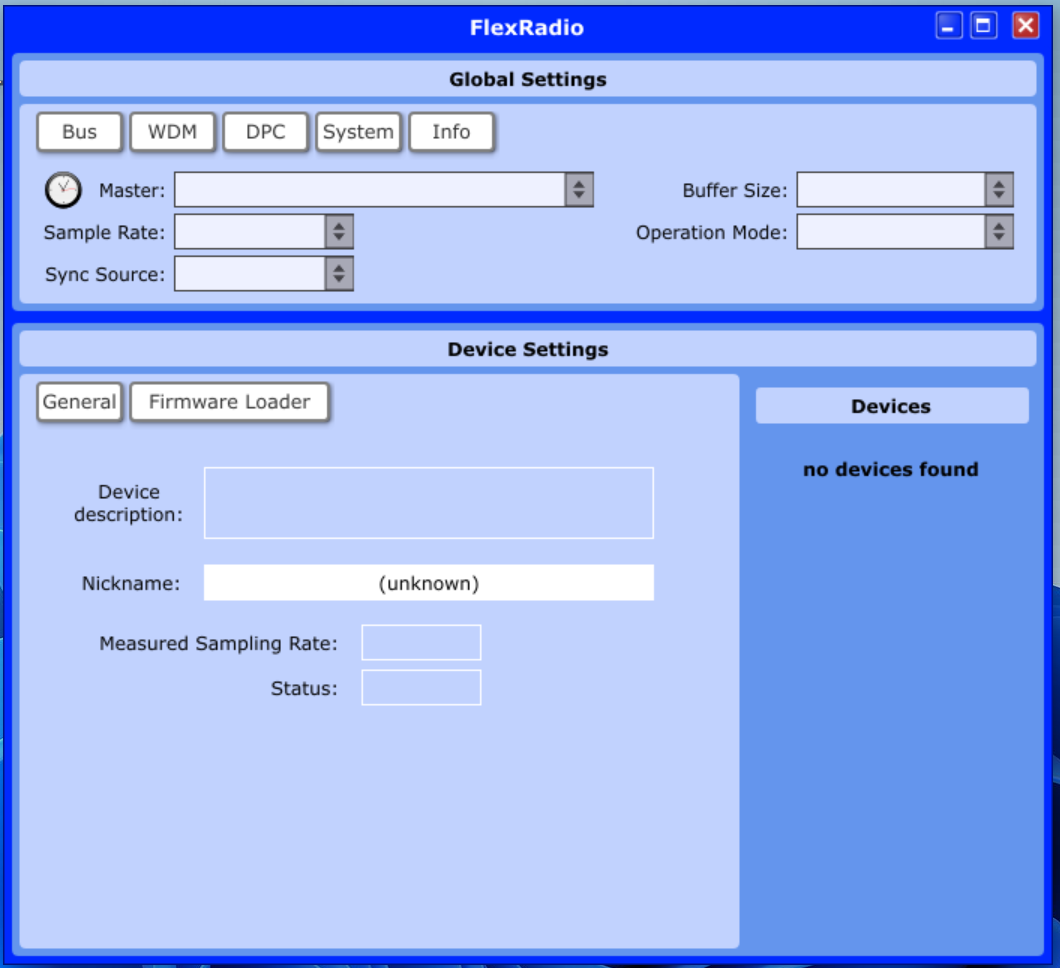Click the Devices panel header
The height and width of the screenshot is (968, 1060).
click(892, 406)
